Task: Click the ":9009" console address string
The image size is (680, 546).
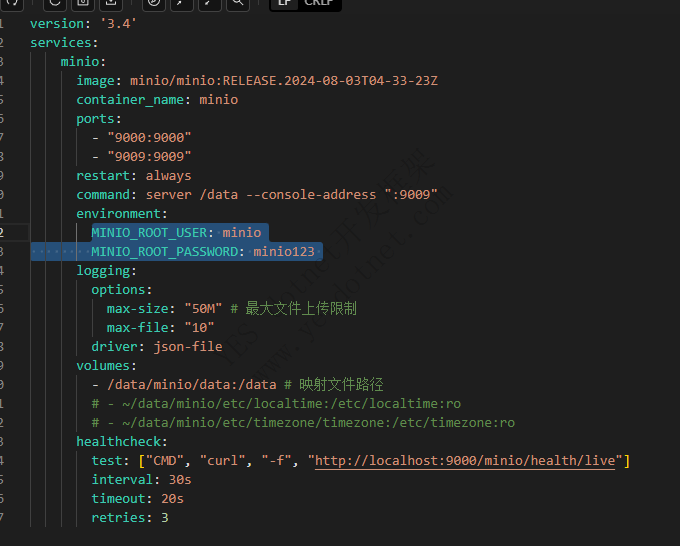Action: 411,195
